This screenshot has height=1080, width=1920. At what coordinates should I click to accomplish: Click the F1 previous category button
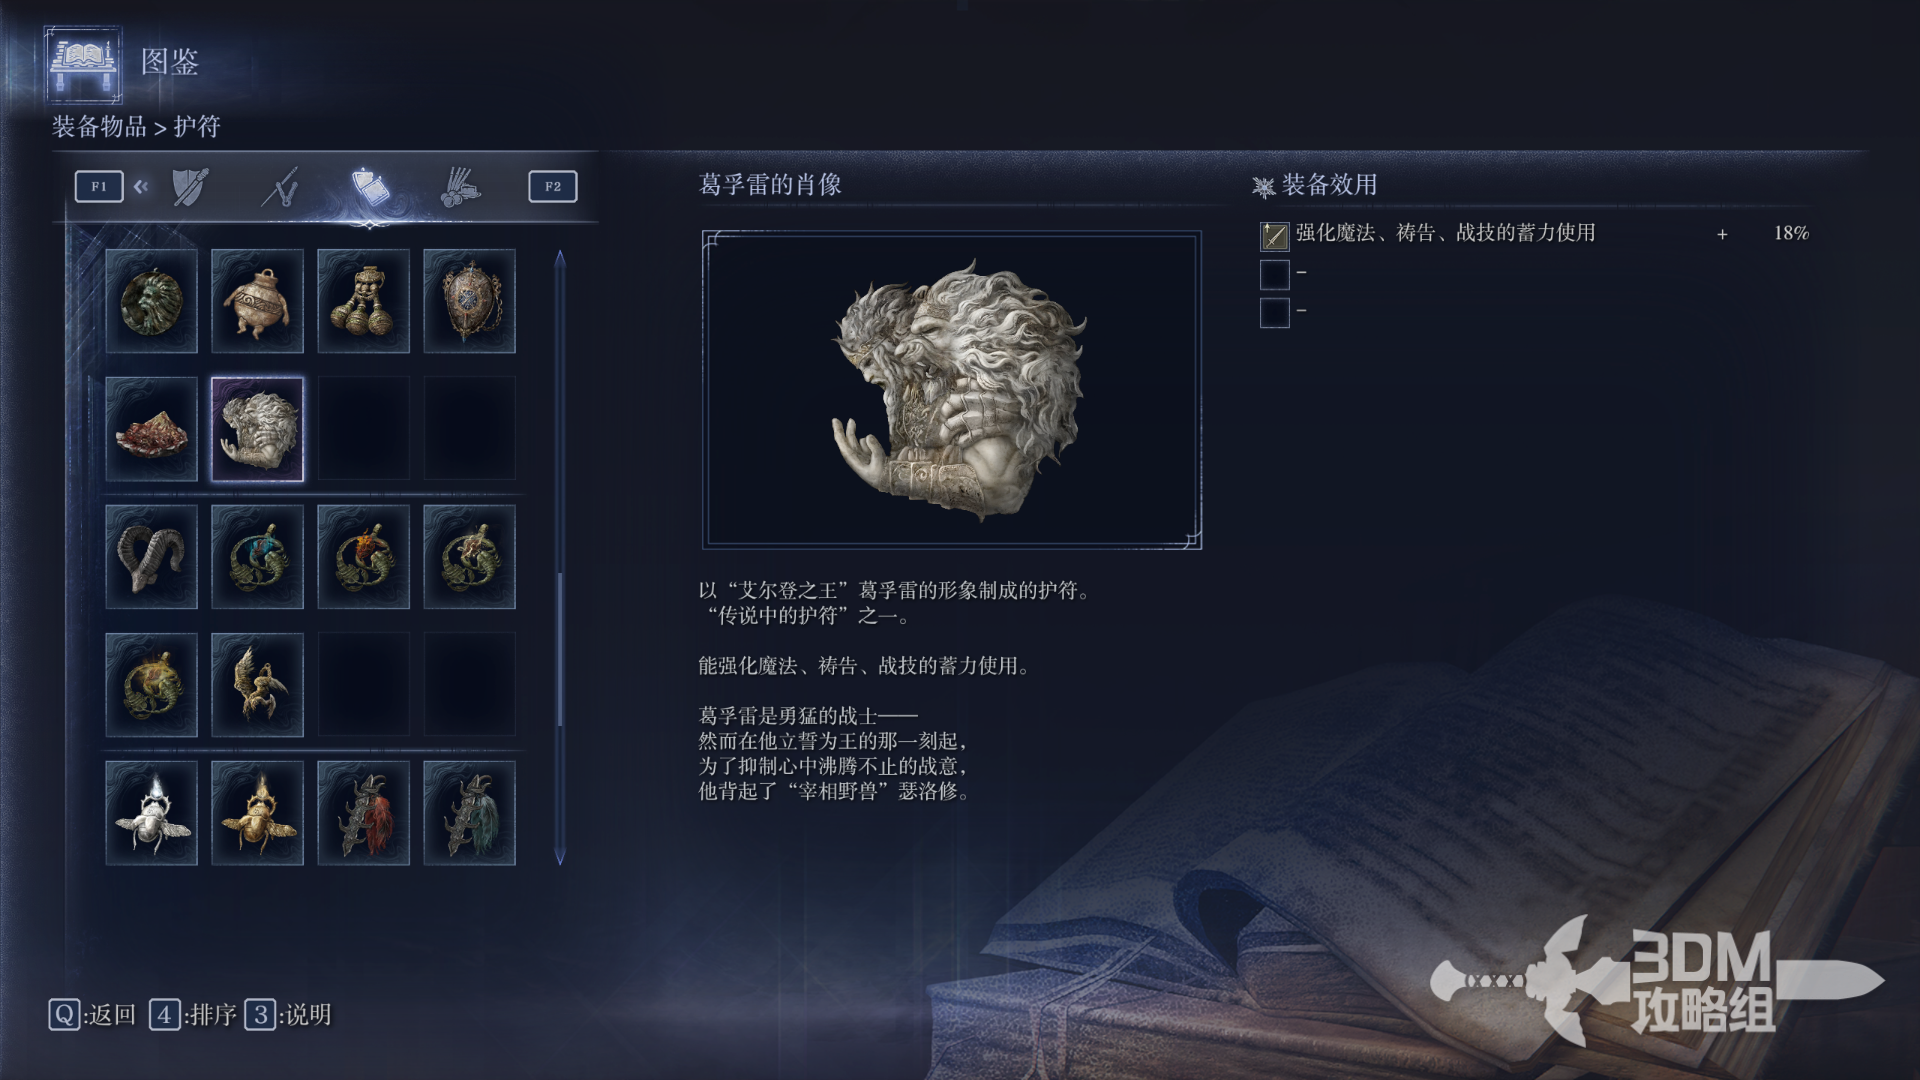click(99, 186)
